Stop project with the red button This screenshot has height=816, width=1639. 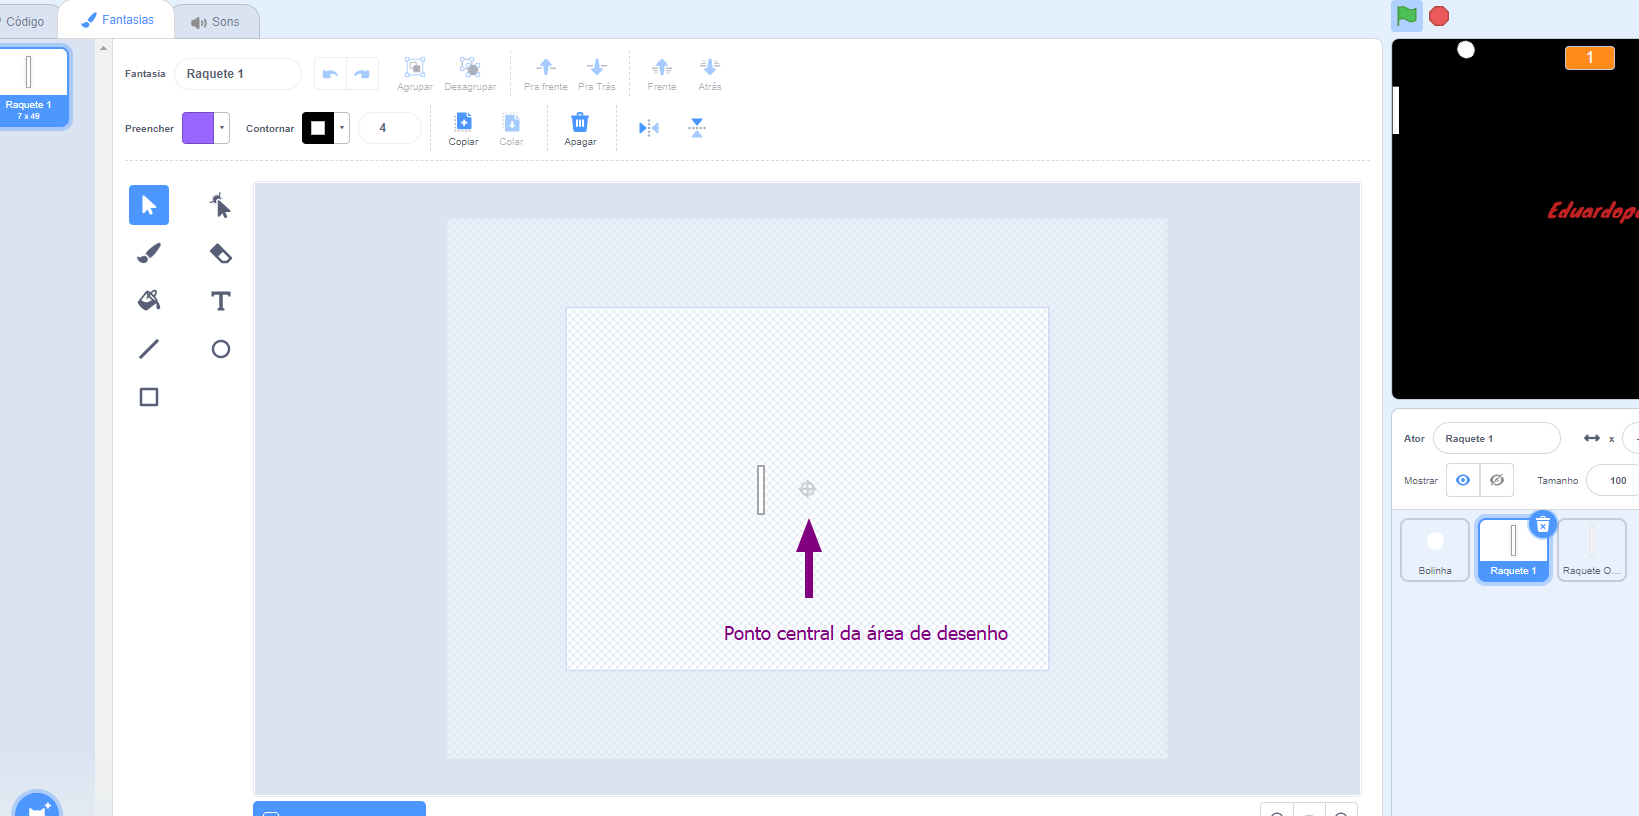(1439, 16)
